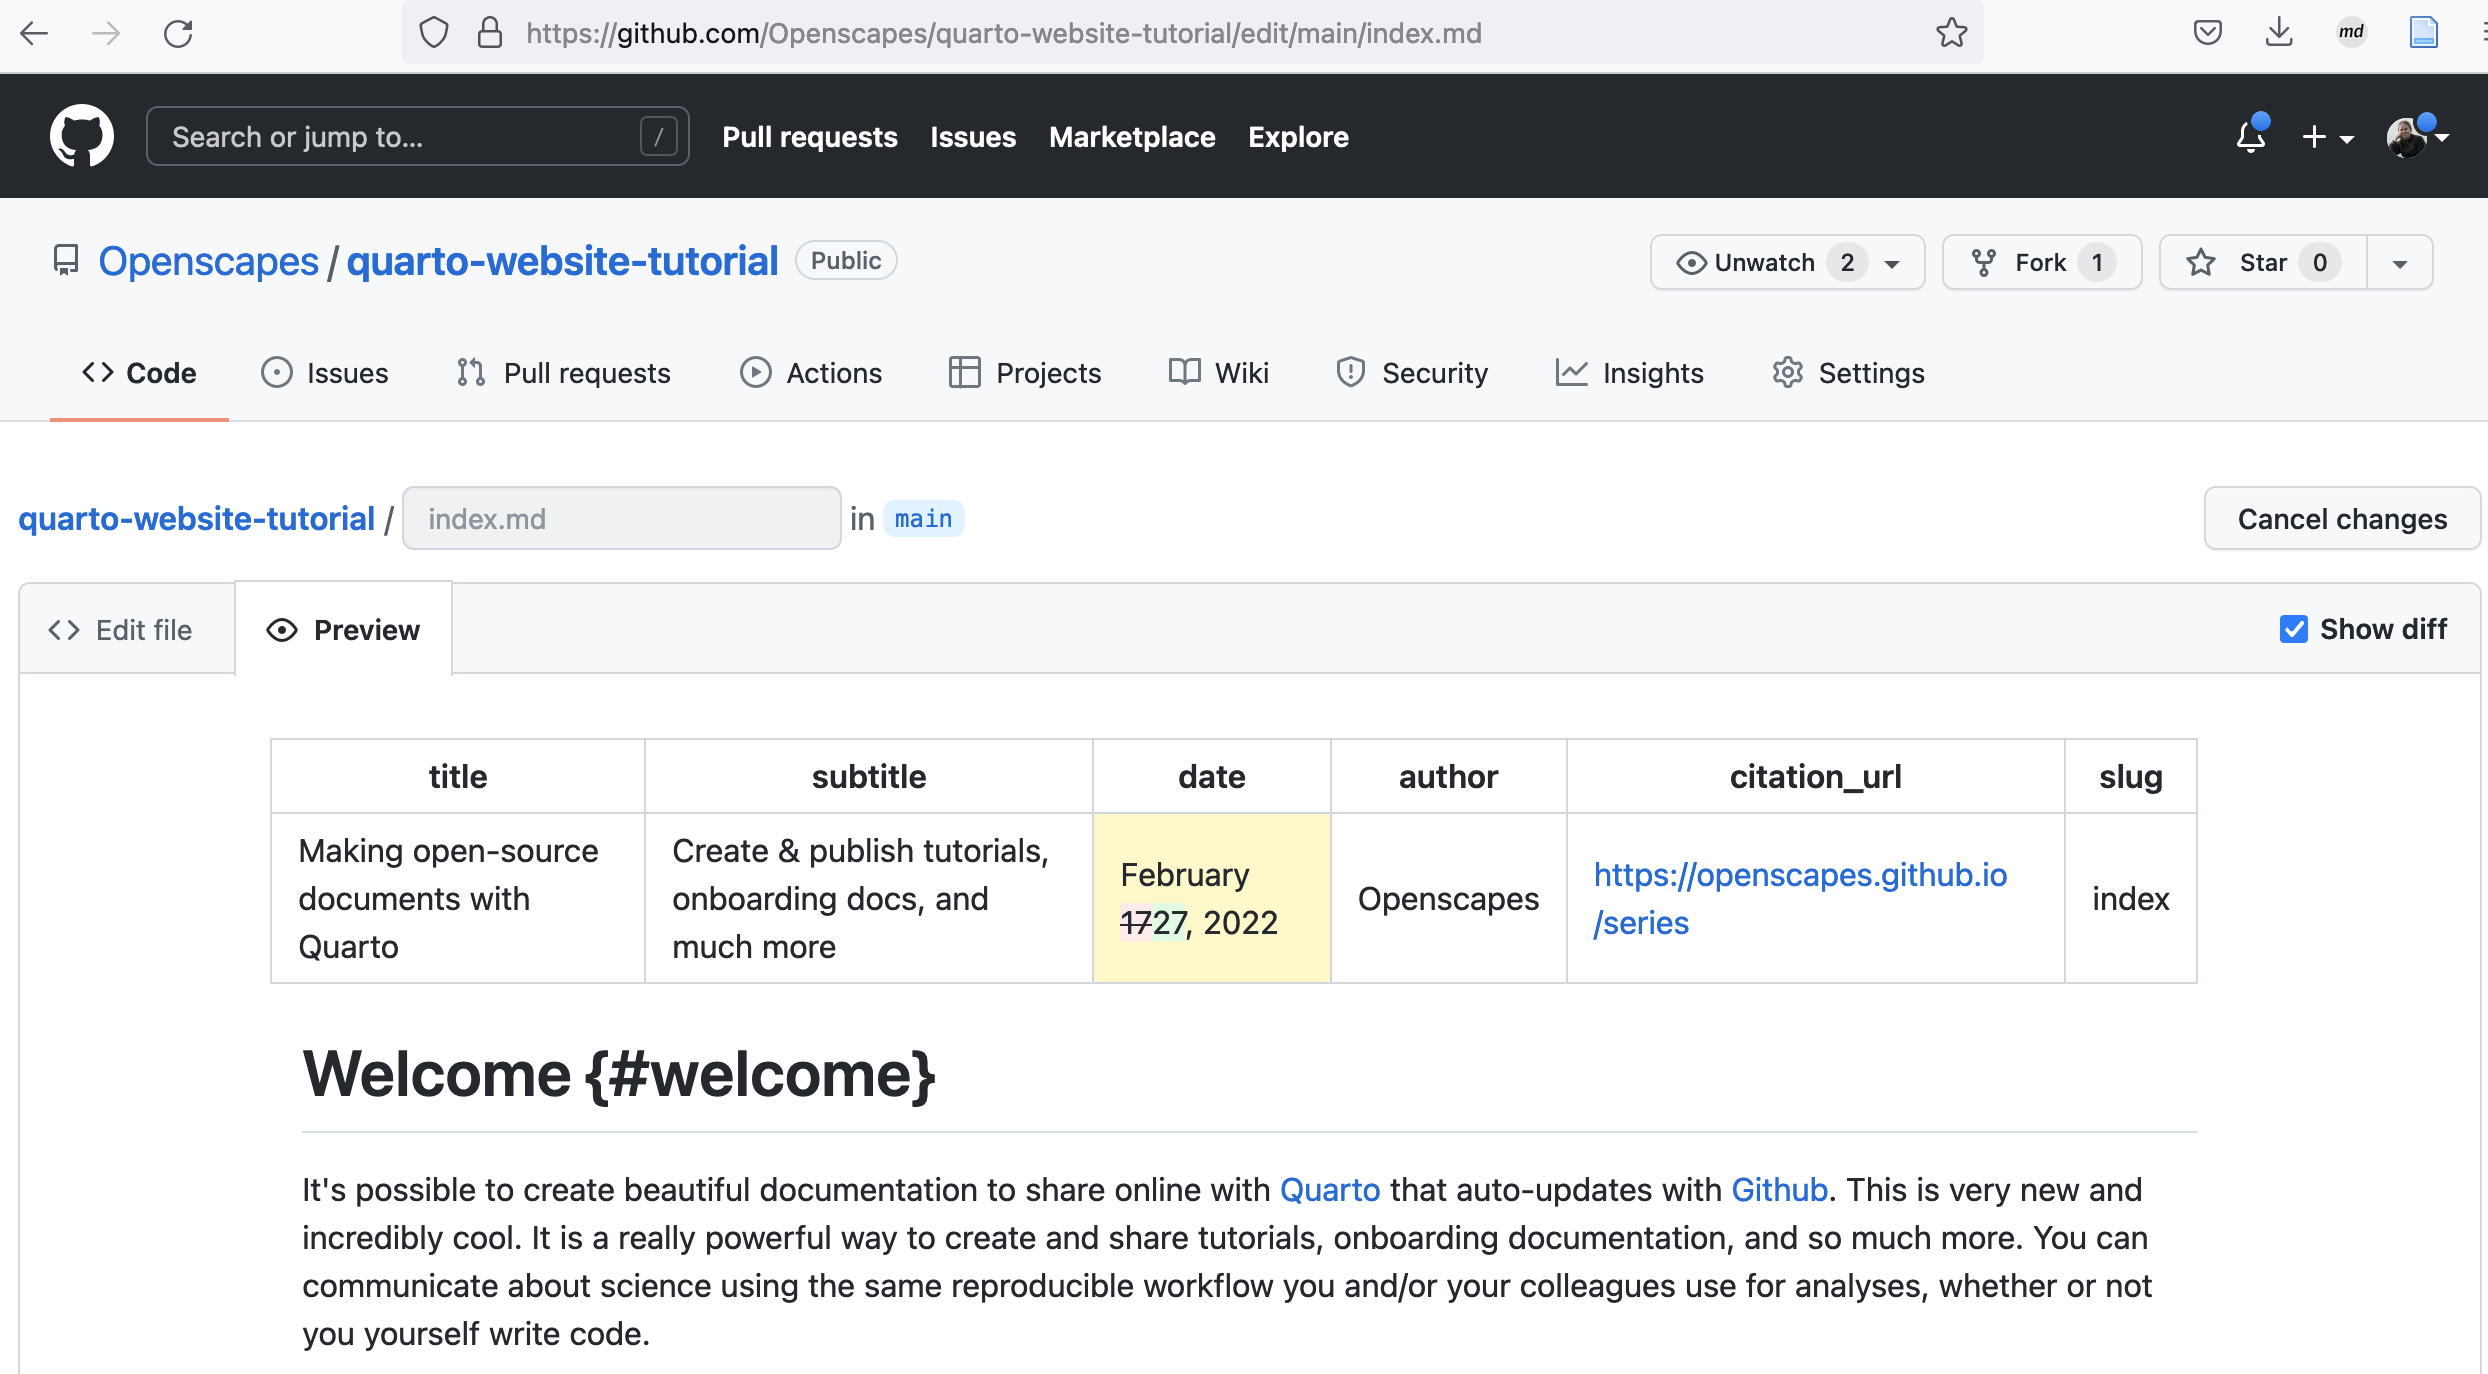Open the browser downloads arrow icon
Image resolution: width=2488 pixels, height=1374 pixels.
coord(2279,33)
